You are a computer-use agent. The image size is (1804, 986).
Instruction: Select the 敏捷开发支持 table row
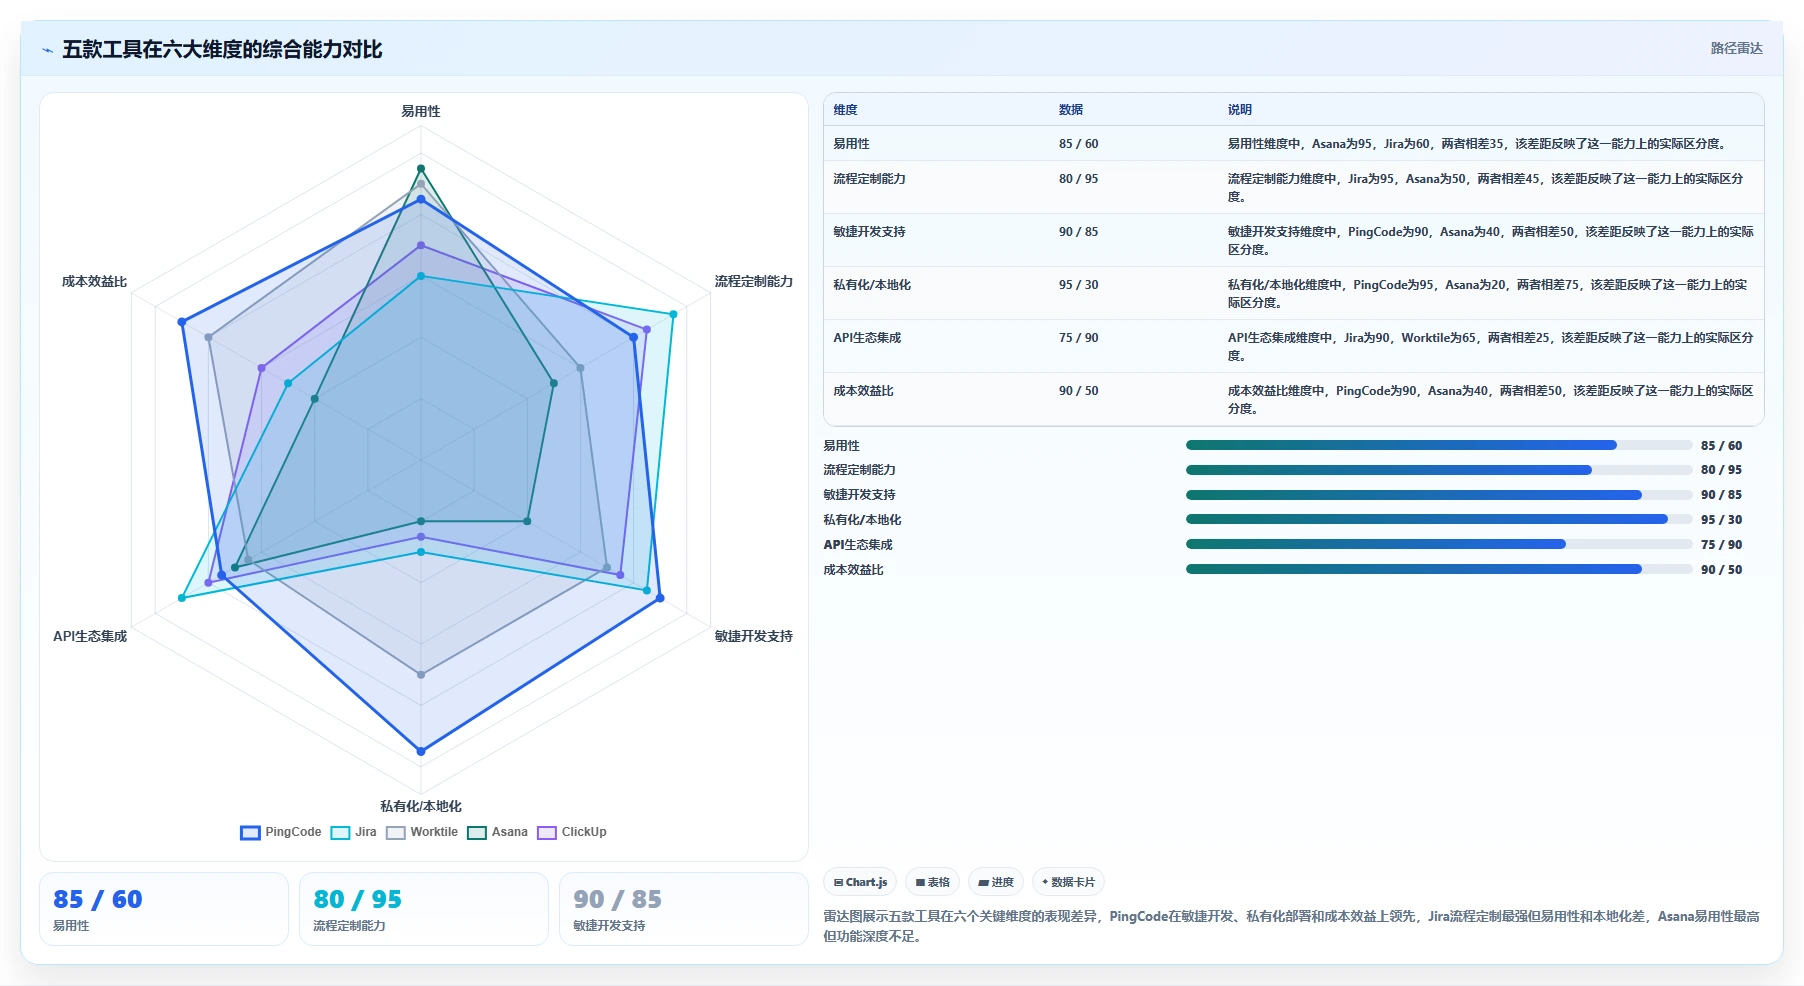pos(1293,240)
